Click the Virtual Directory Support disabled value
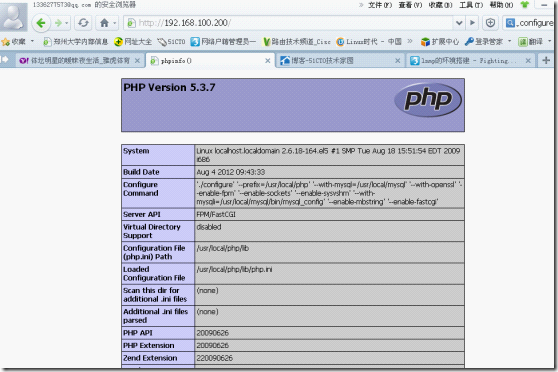Screen dimensions: 558x372 [209, 227]
